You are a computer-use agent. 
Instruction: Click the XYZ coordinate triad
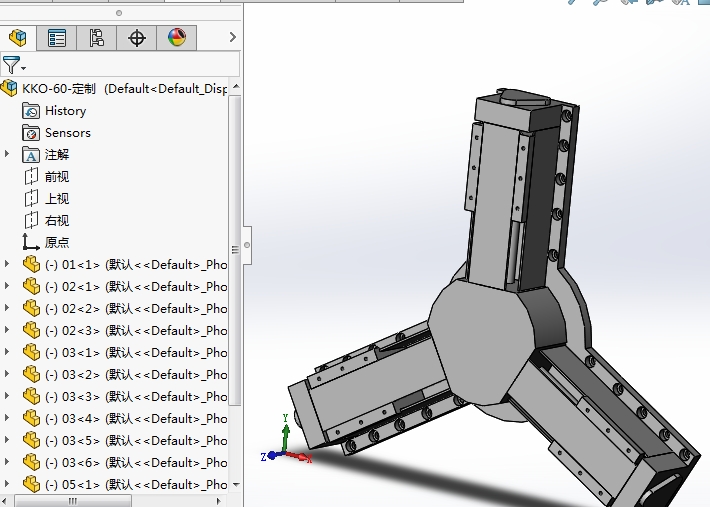coord(286,441)
